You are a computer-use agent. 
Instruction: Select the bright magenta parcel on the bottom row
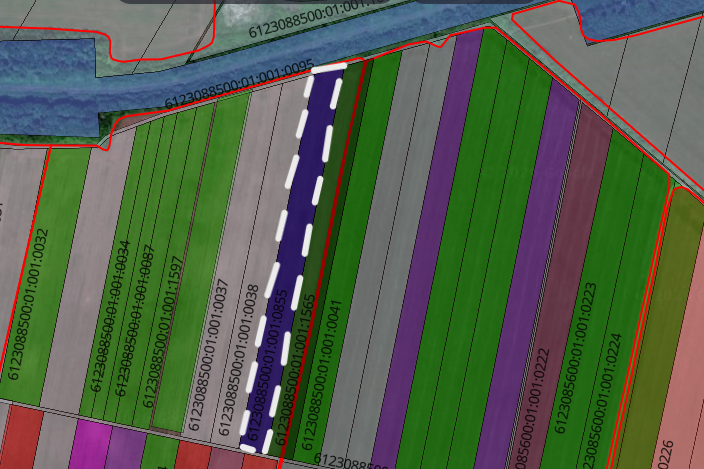(92, 445)
